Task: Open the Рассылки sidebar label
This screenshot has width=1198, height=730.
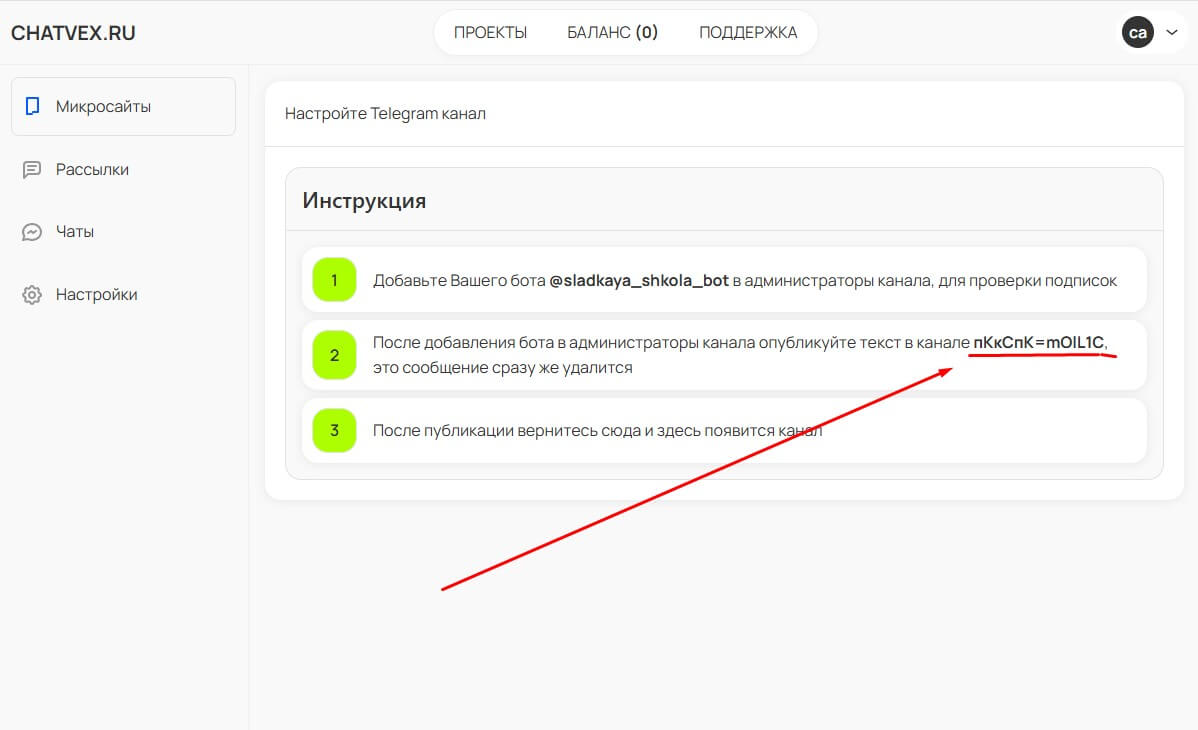Action: (92, 170)
